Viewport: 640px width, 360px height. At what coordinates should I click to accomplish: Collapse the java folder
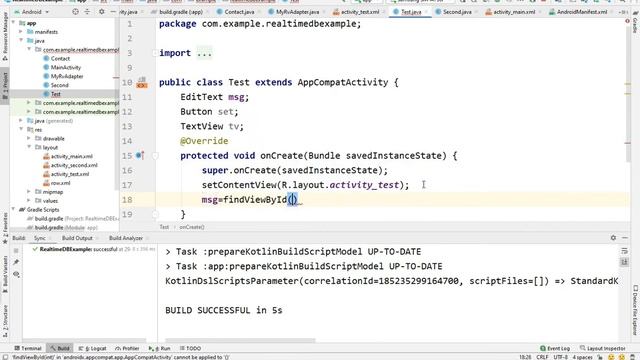[x=21, y=40]
